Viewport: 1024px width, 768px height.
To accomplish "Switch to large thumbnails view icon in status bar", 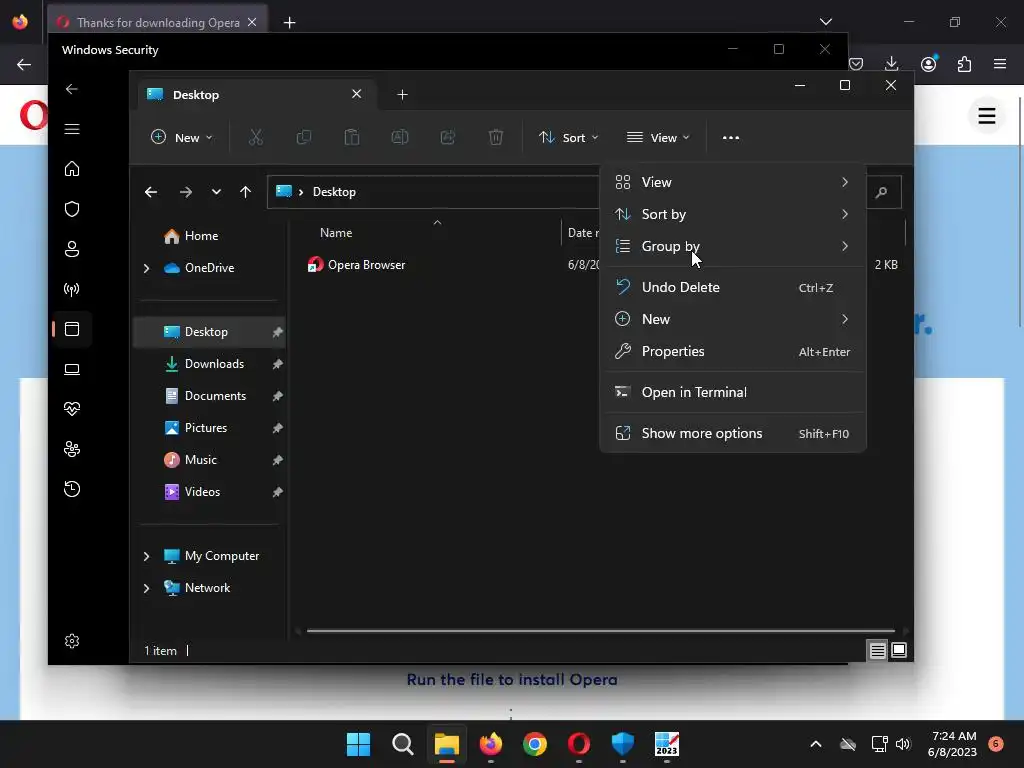I will 899,650.
